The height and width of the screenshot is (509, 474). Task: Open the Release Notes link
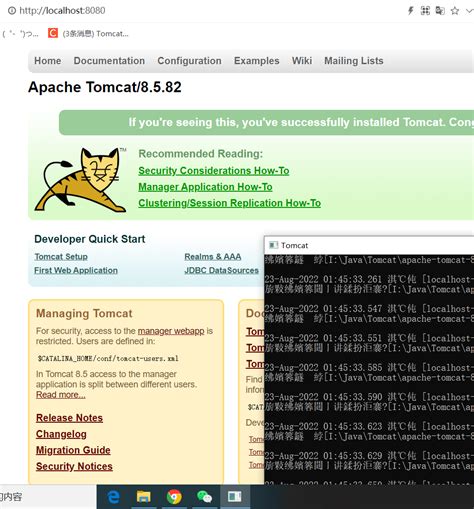tap(69, 418)
